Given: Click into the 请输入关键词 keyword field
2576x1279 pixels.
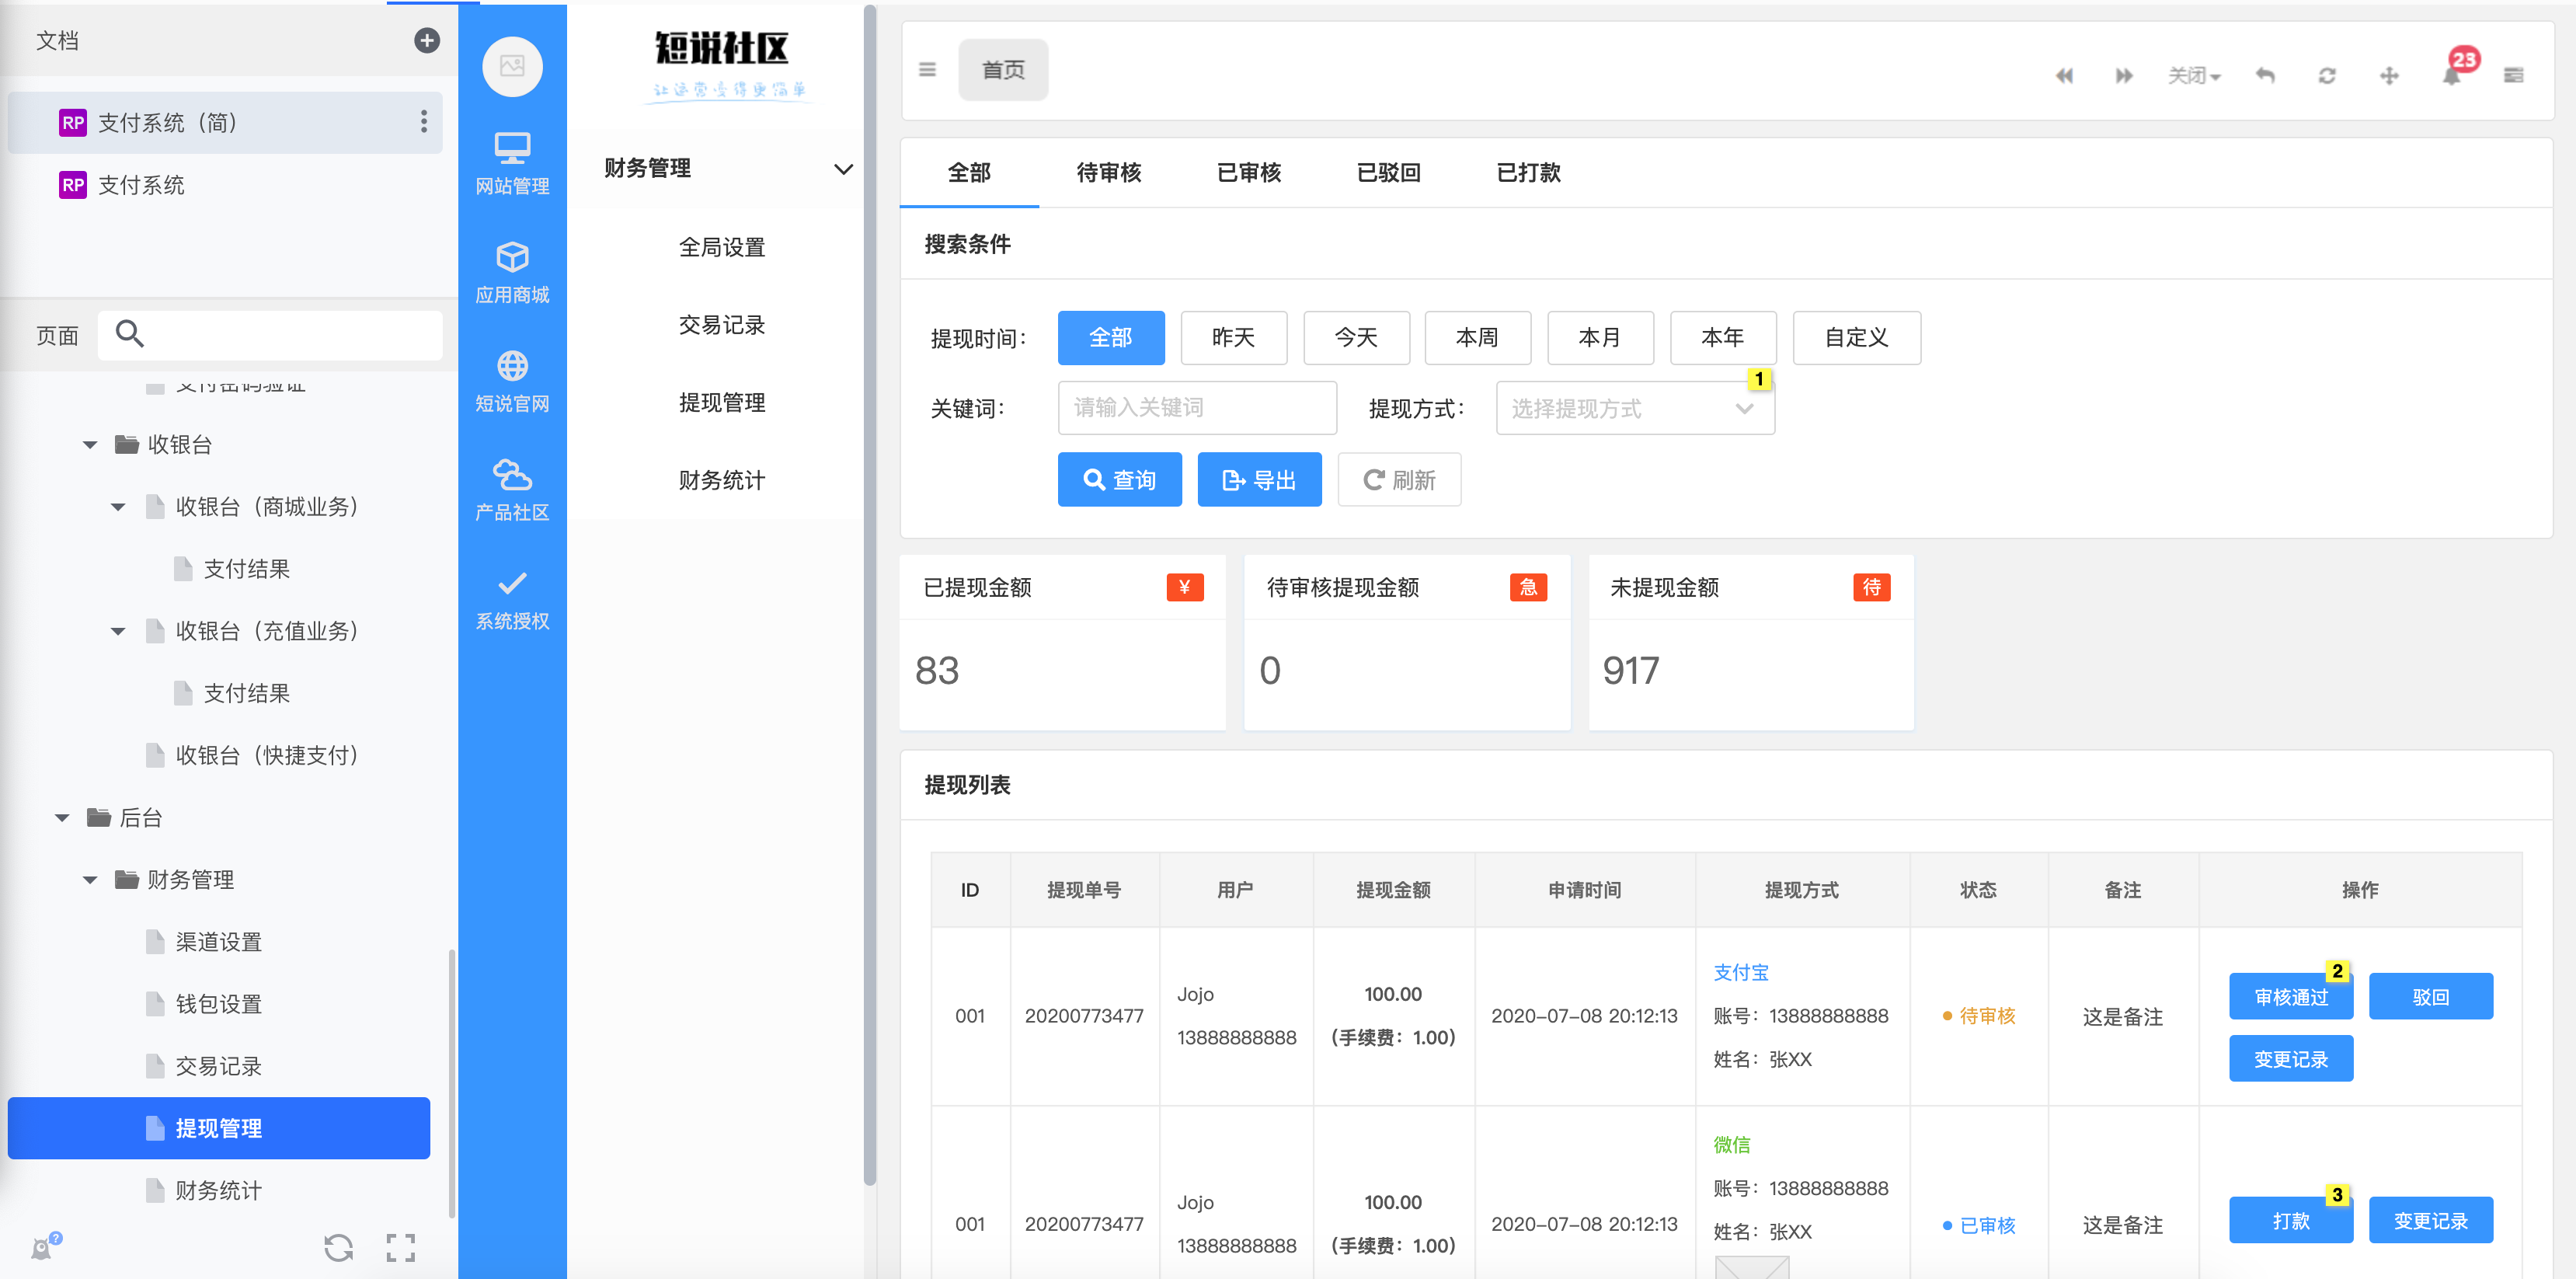Looking at the screenshot, I should coord(1197,408).
